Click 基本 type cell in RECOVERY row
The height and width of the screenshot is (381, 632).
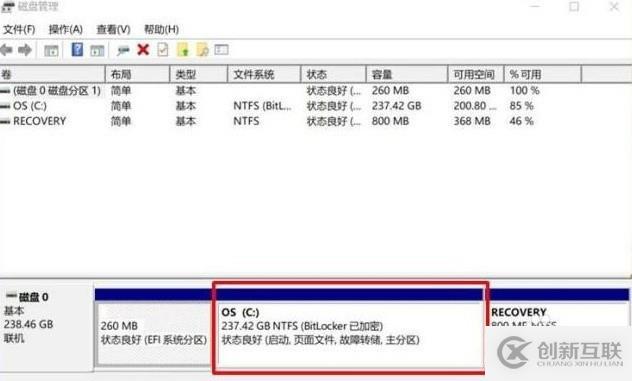(185, 121)
